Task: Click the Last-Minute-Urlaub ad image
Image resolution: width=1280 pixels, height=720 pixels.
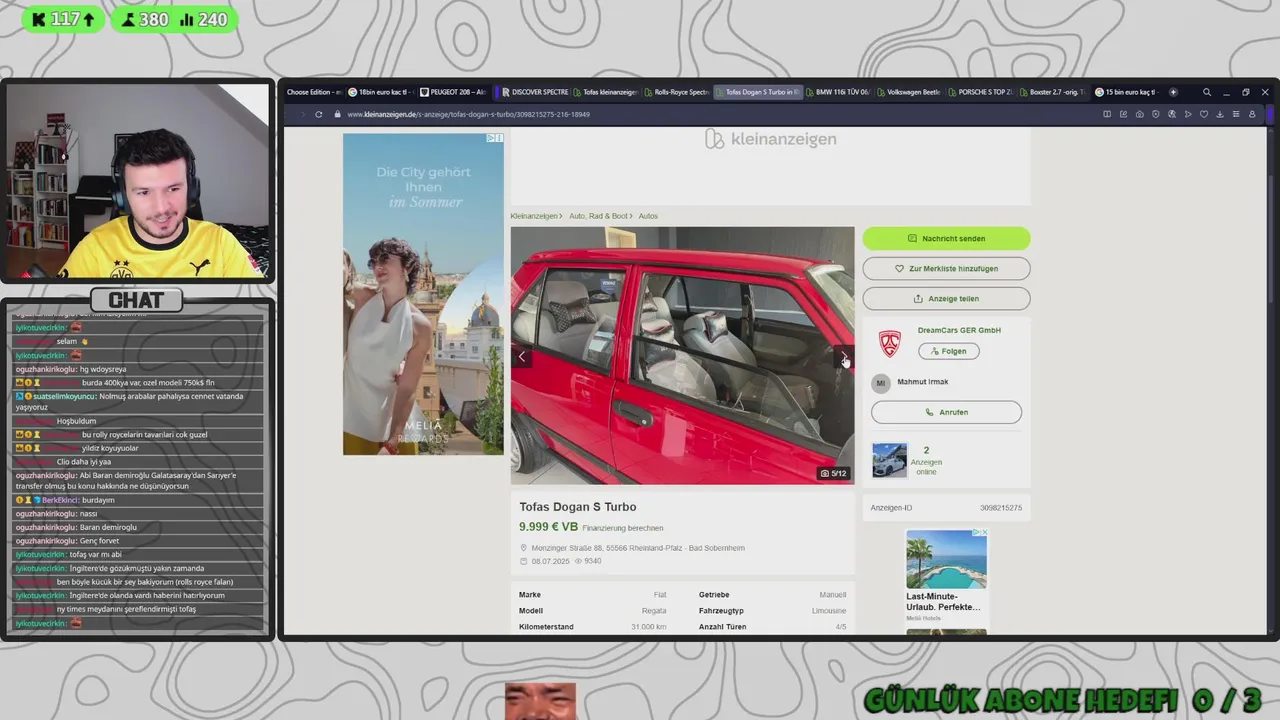Action: click(x=946, y=559)
